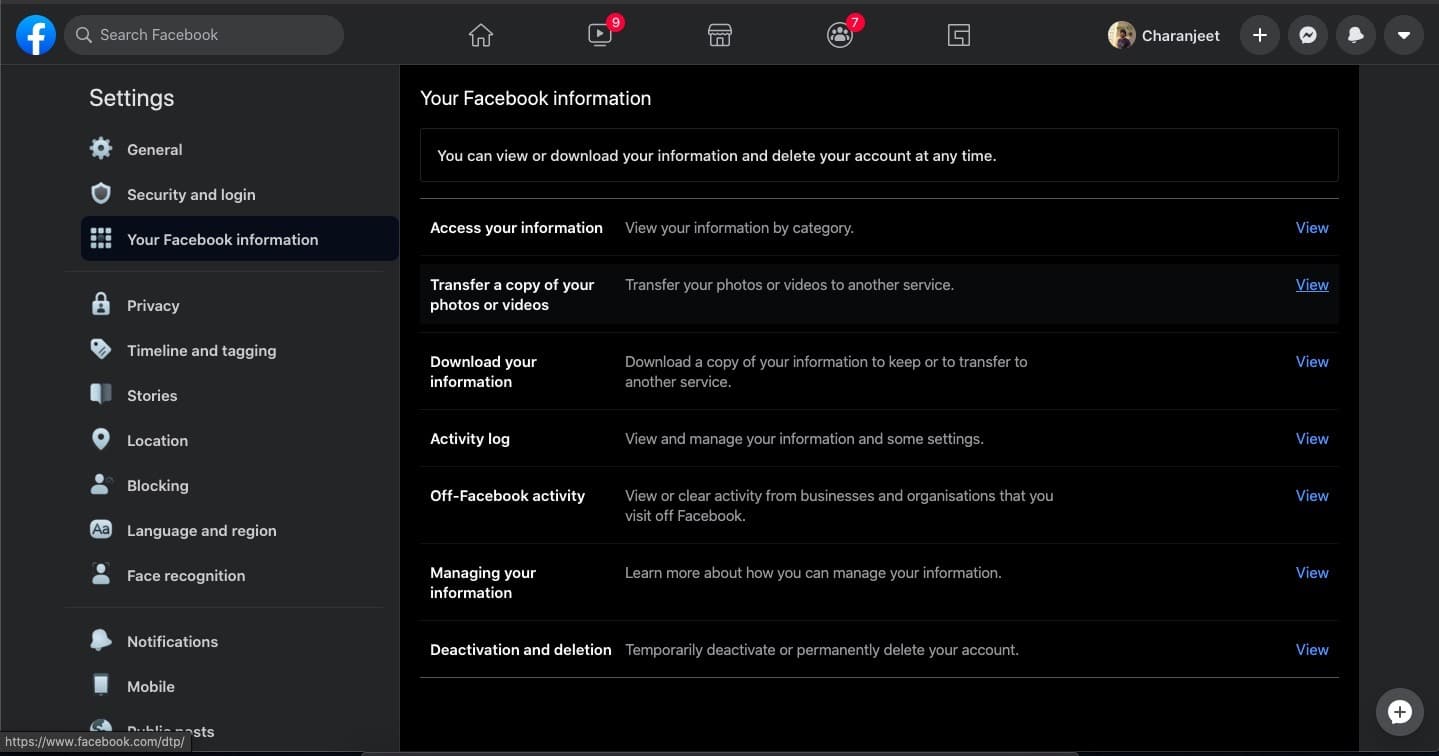Open Charanjeet's profile
Screen dimensions: 1439x756
click(1164, 36)
